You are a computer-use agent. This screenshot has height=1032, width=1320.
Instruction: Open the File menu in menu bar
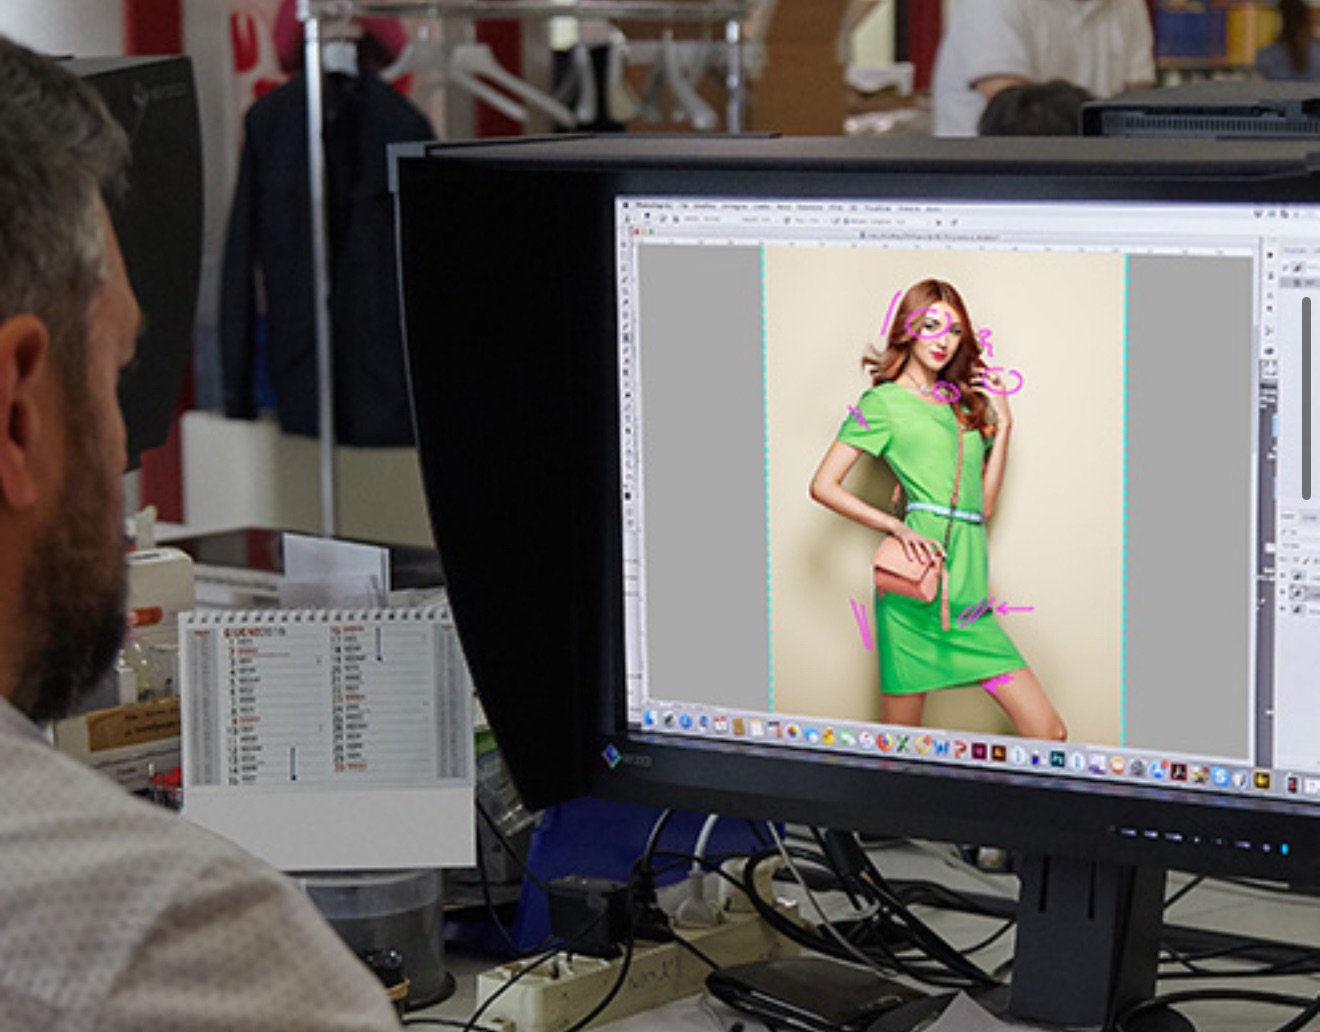point(686,205)
